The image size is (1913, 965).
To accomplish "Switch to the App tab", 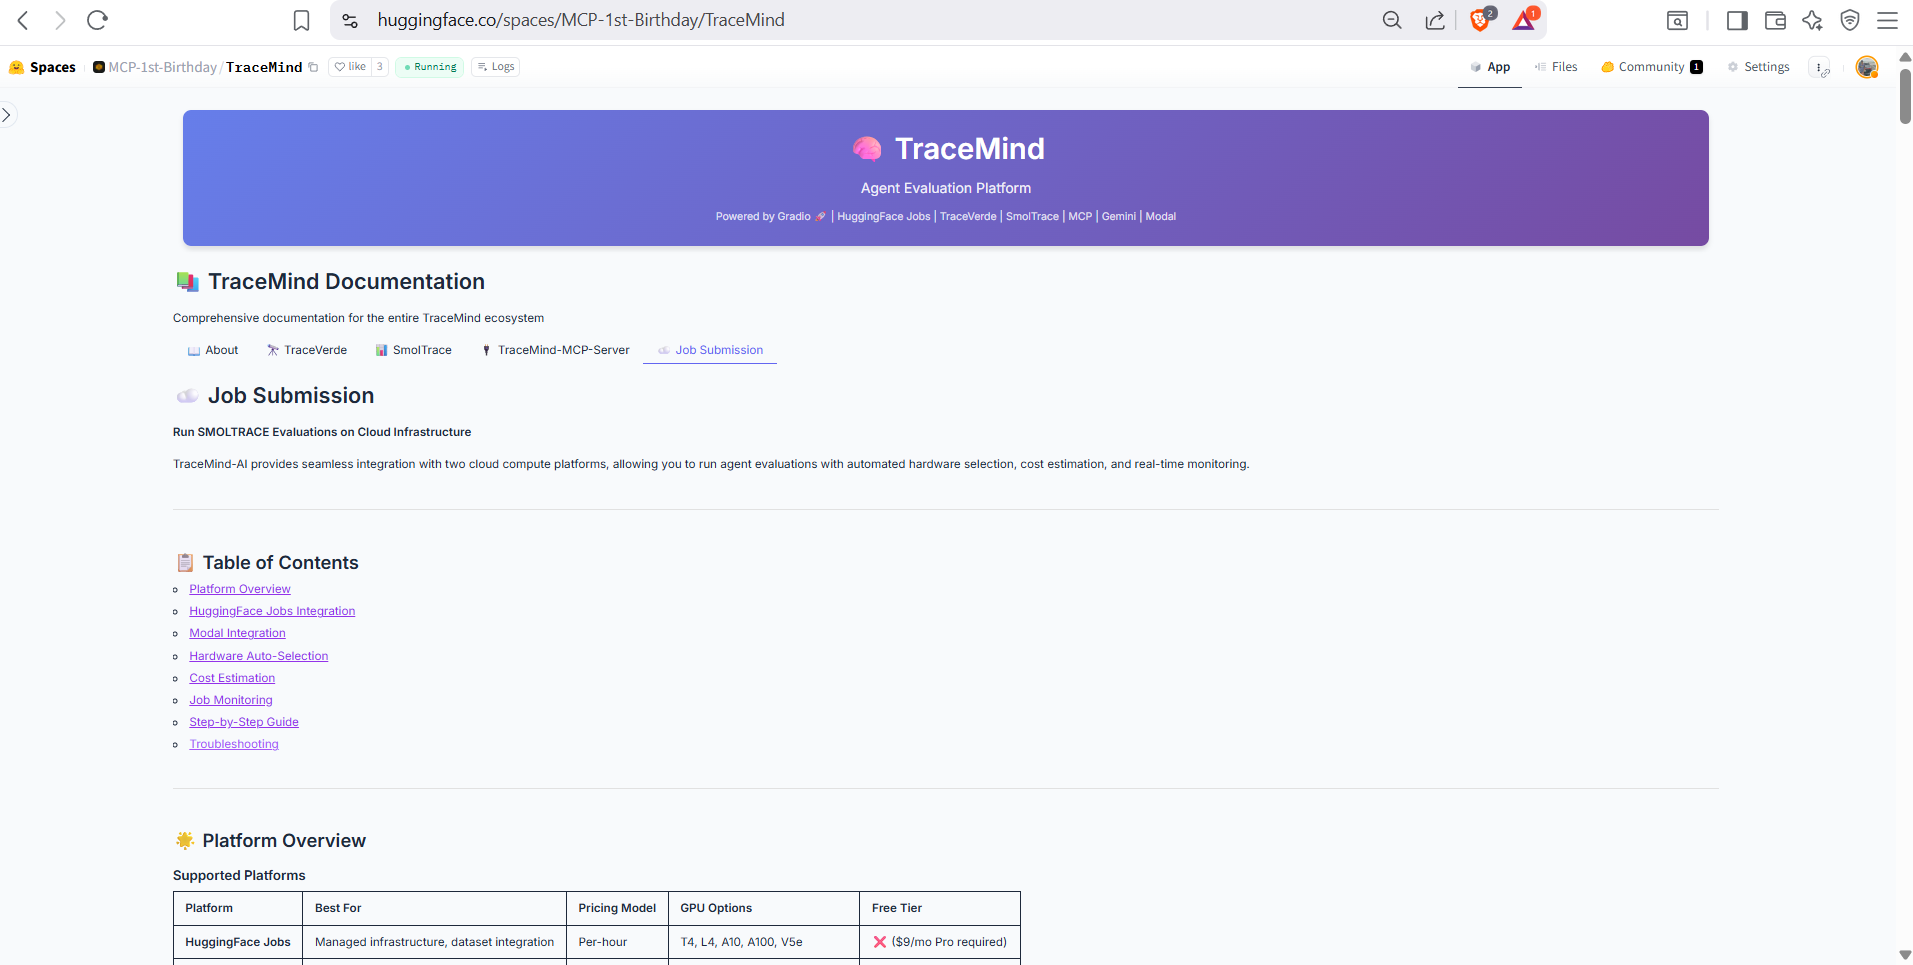I will [1490, 67].
